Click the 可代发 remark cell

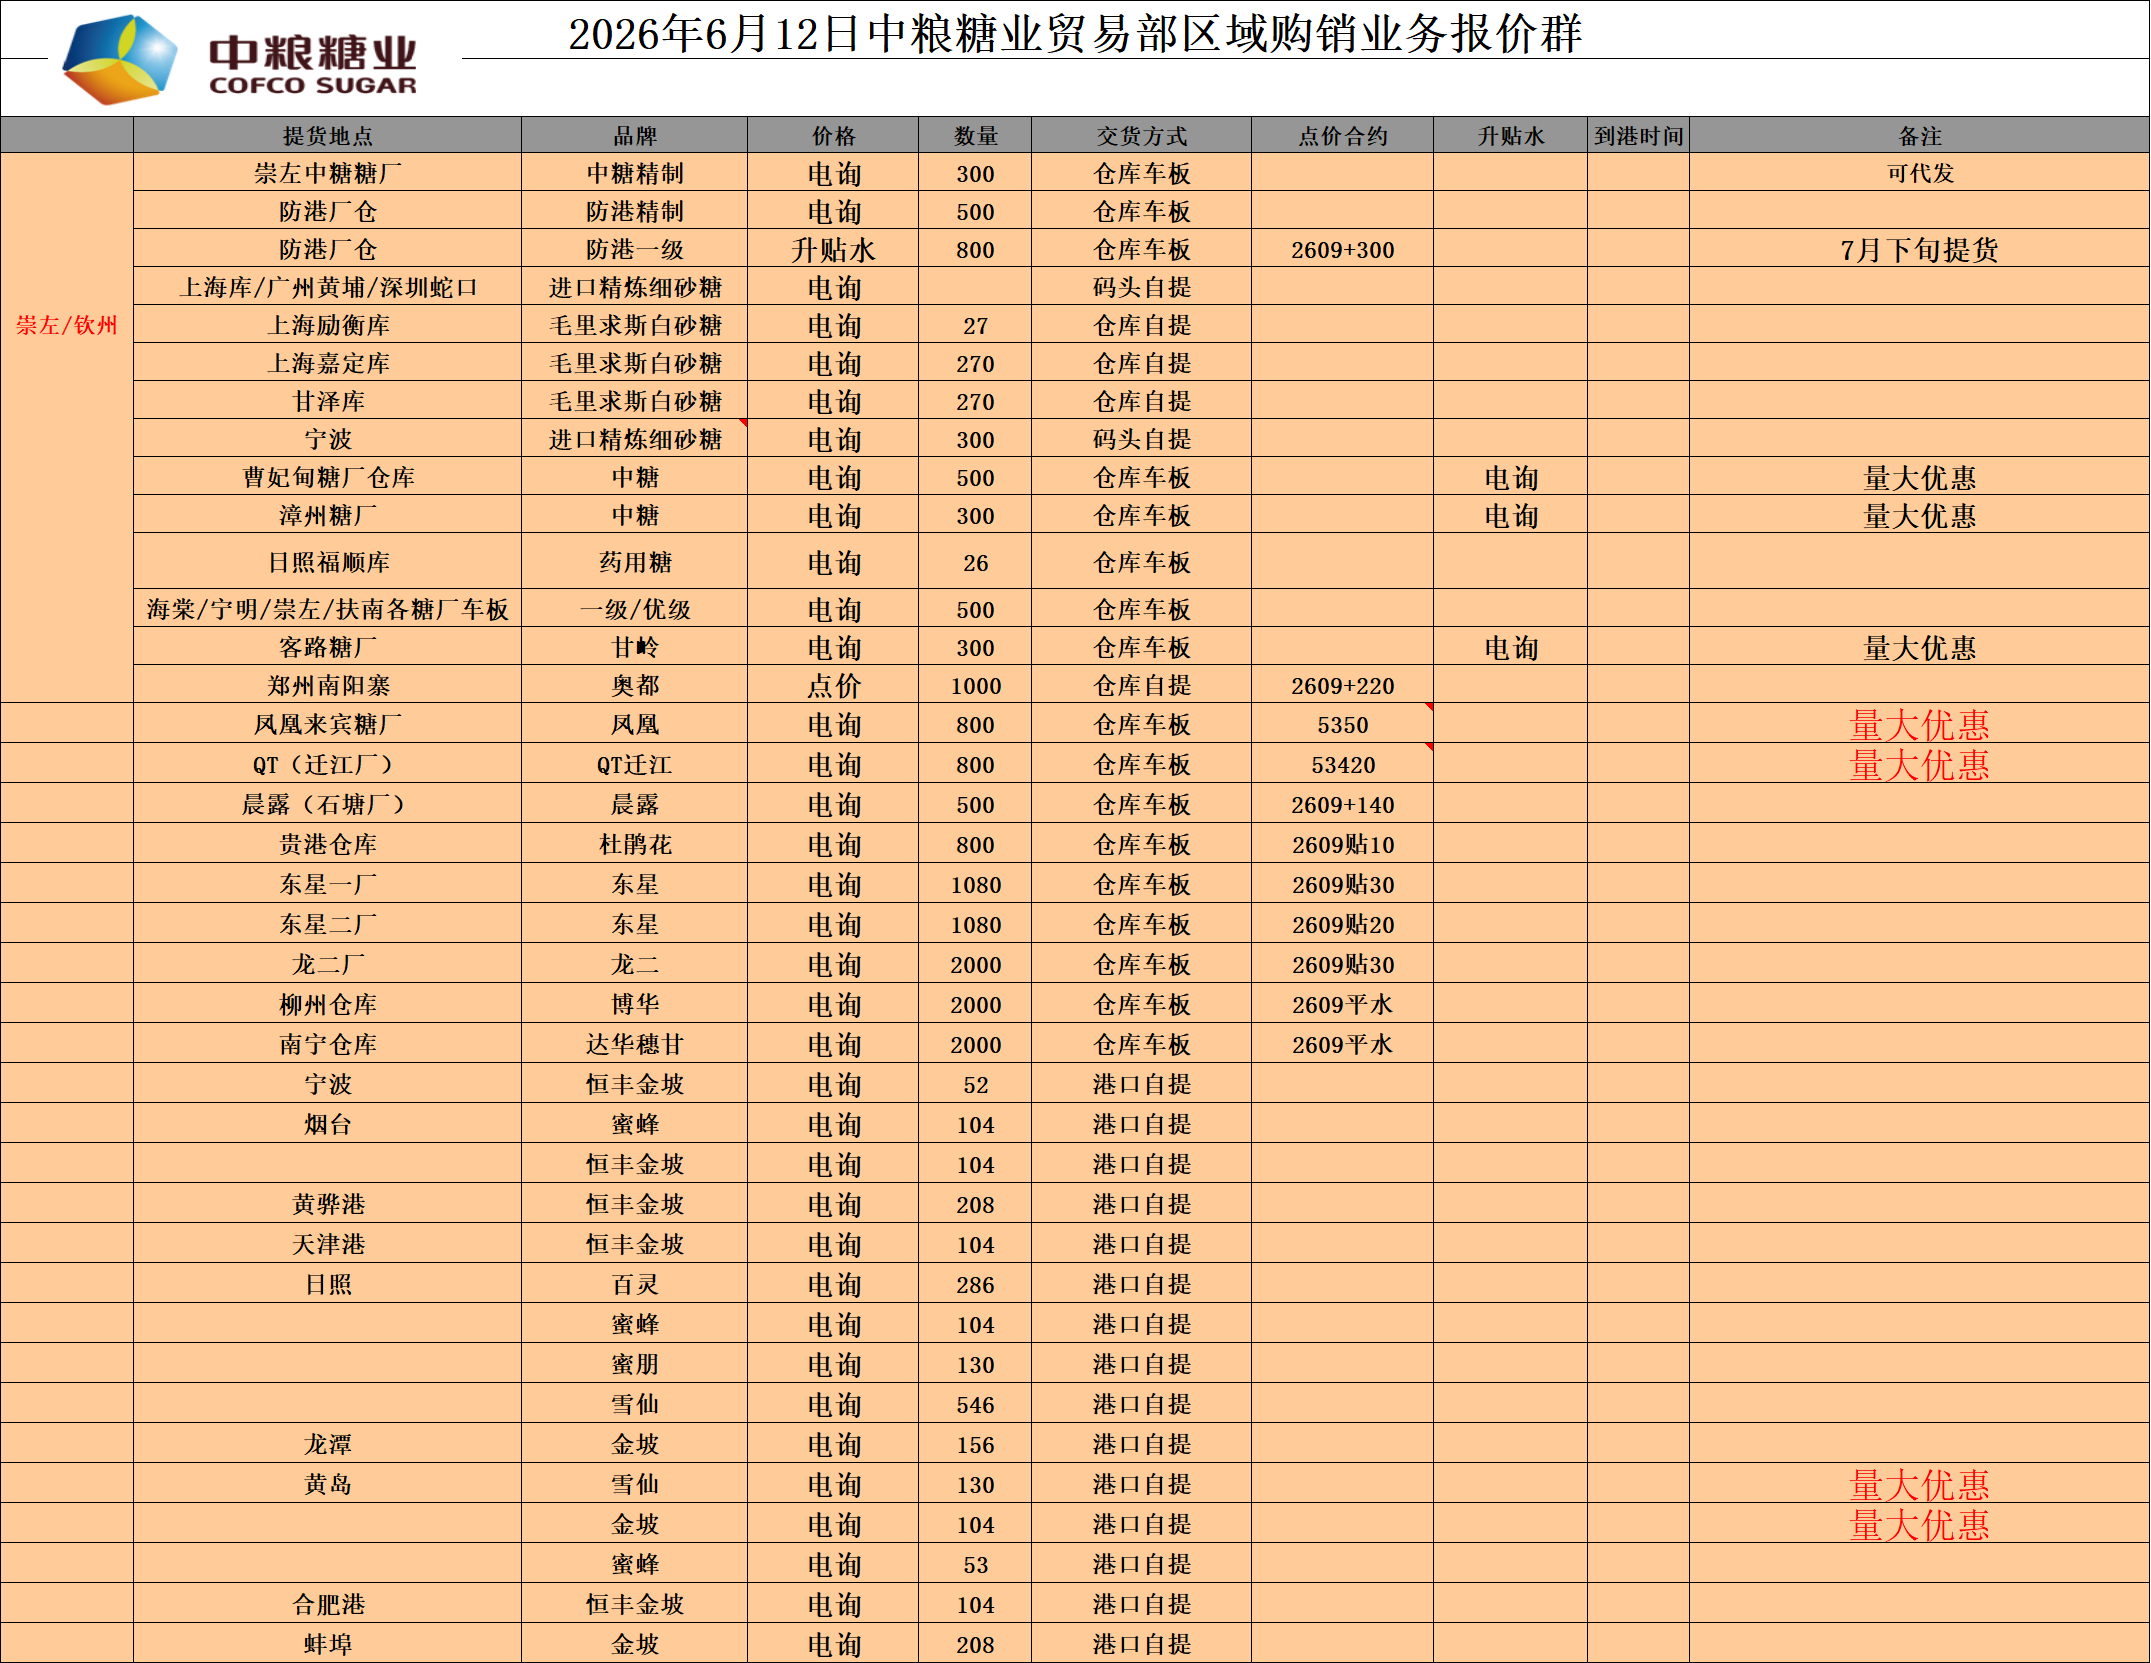[1920, 174]
